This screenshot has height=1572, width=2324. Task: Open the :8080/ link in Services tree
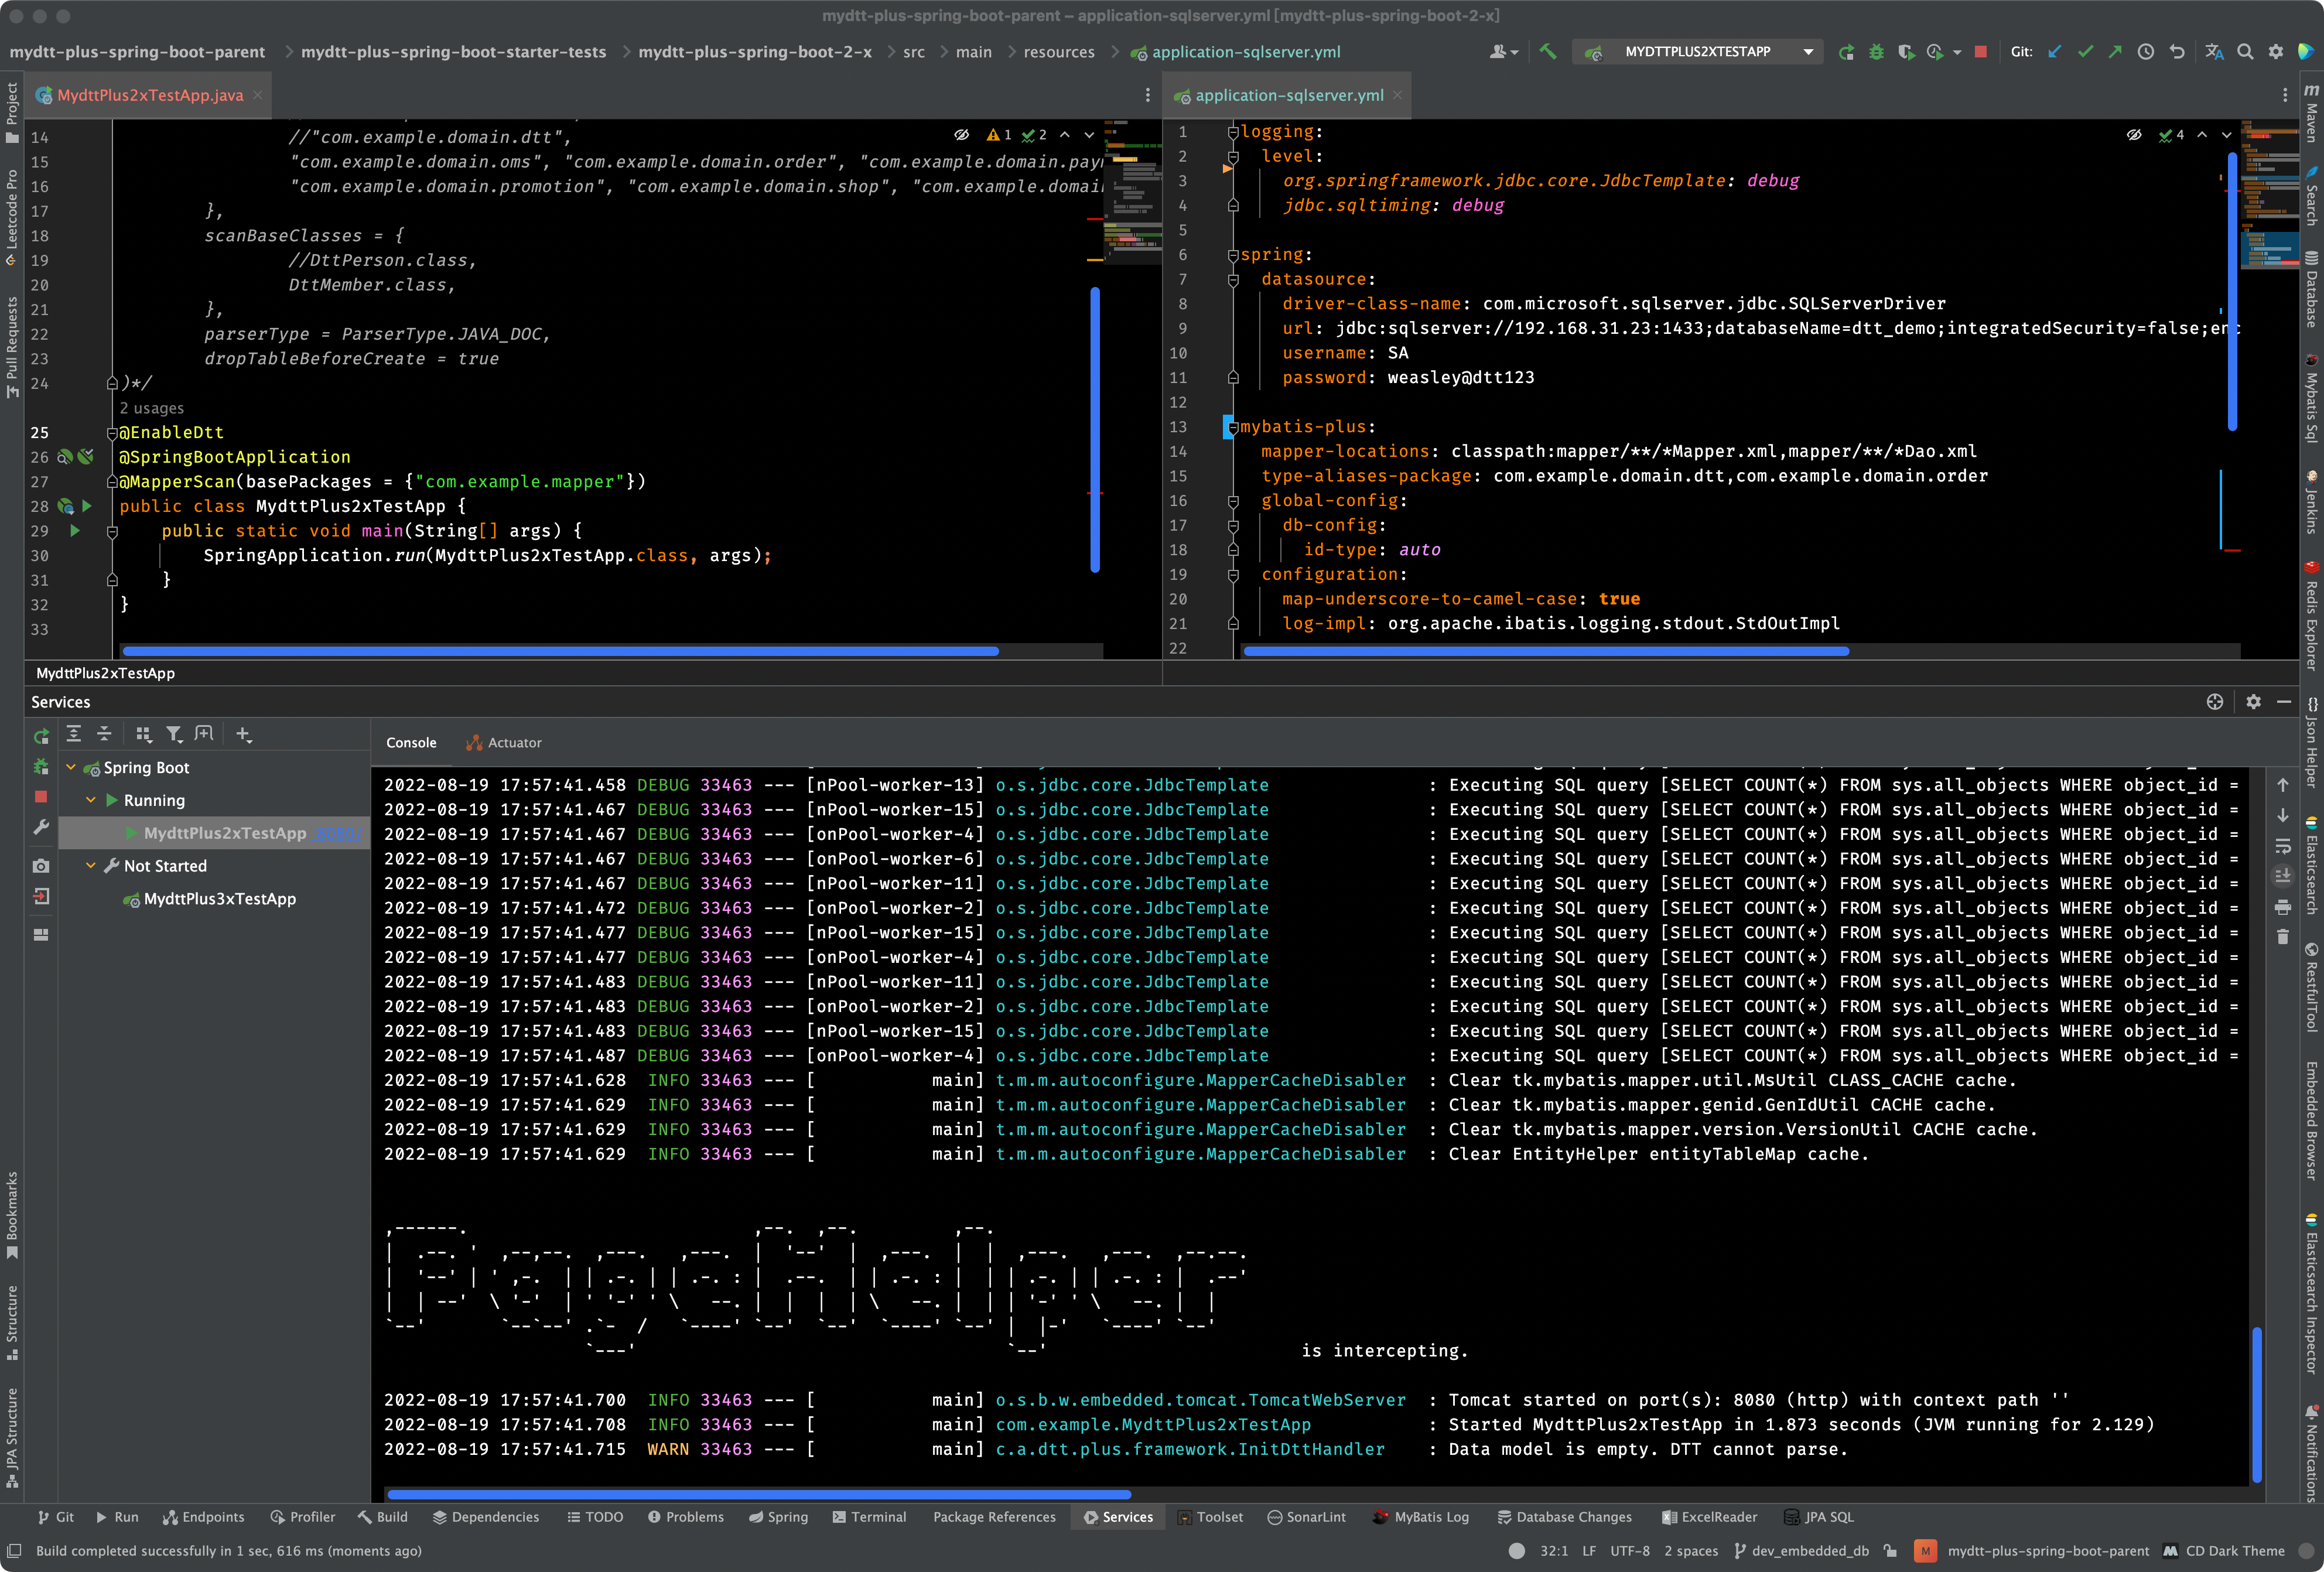click(336, 833)
